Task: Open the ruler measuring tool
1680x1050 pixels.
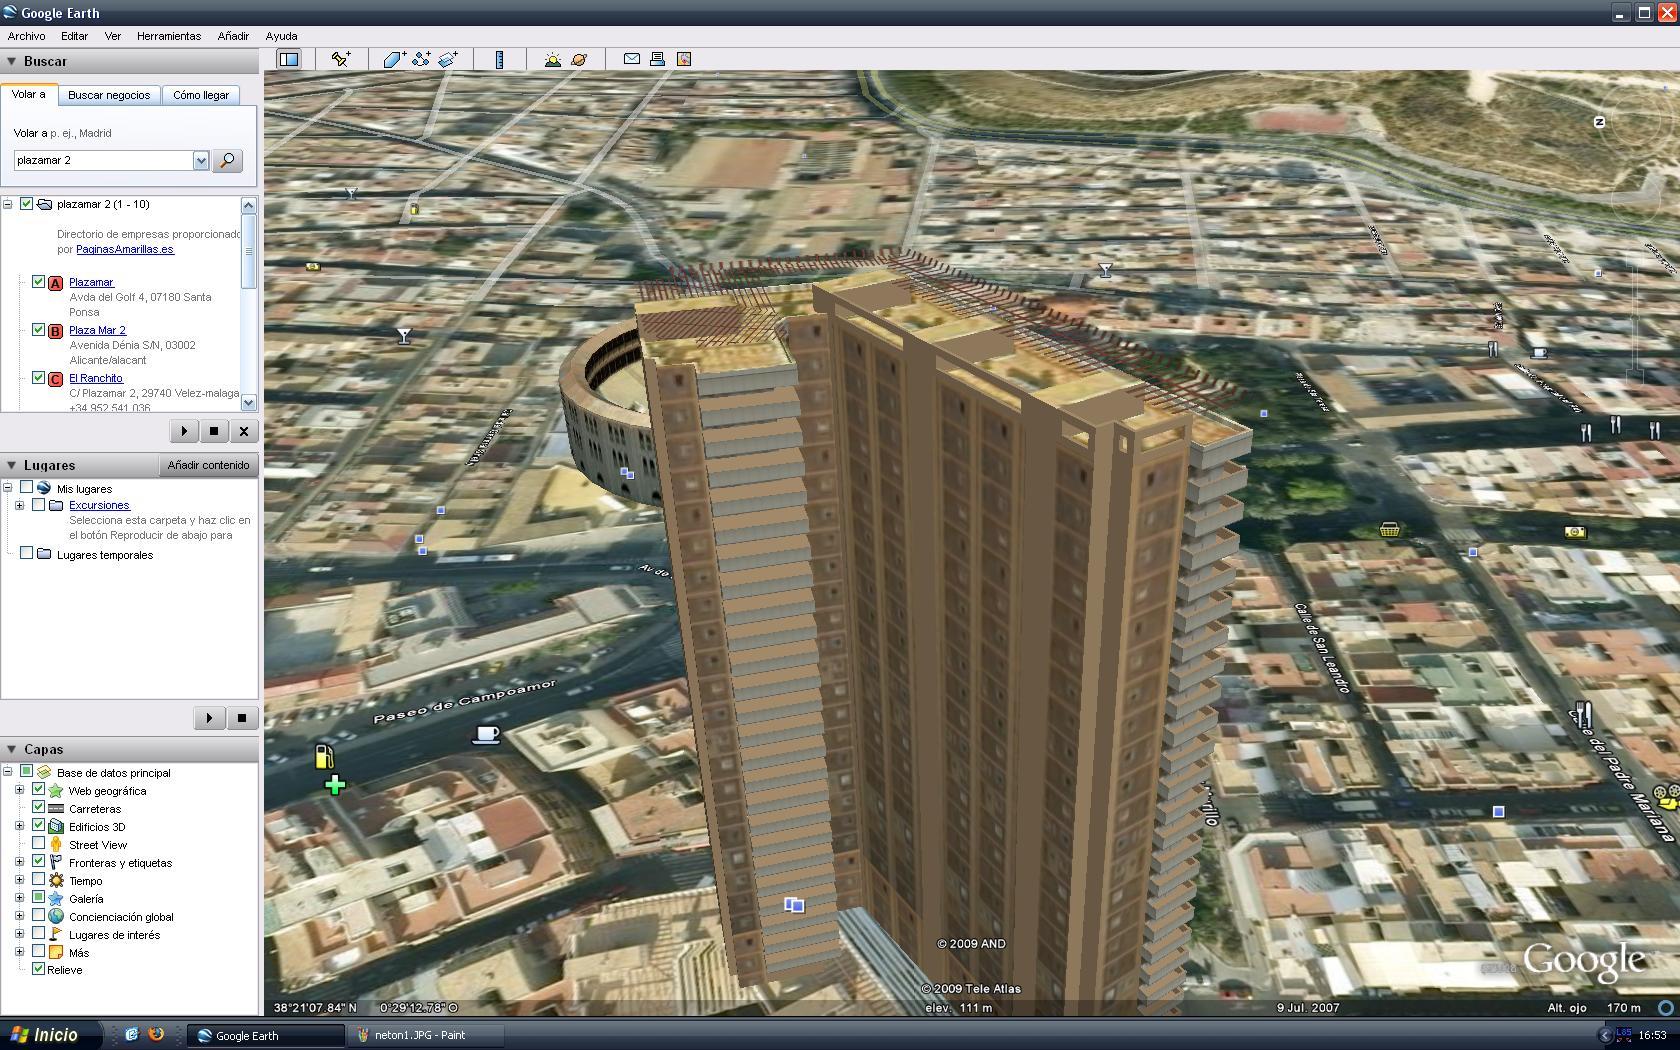Action: 499,60
